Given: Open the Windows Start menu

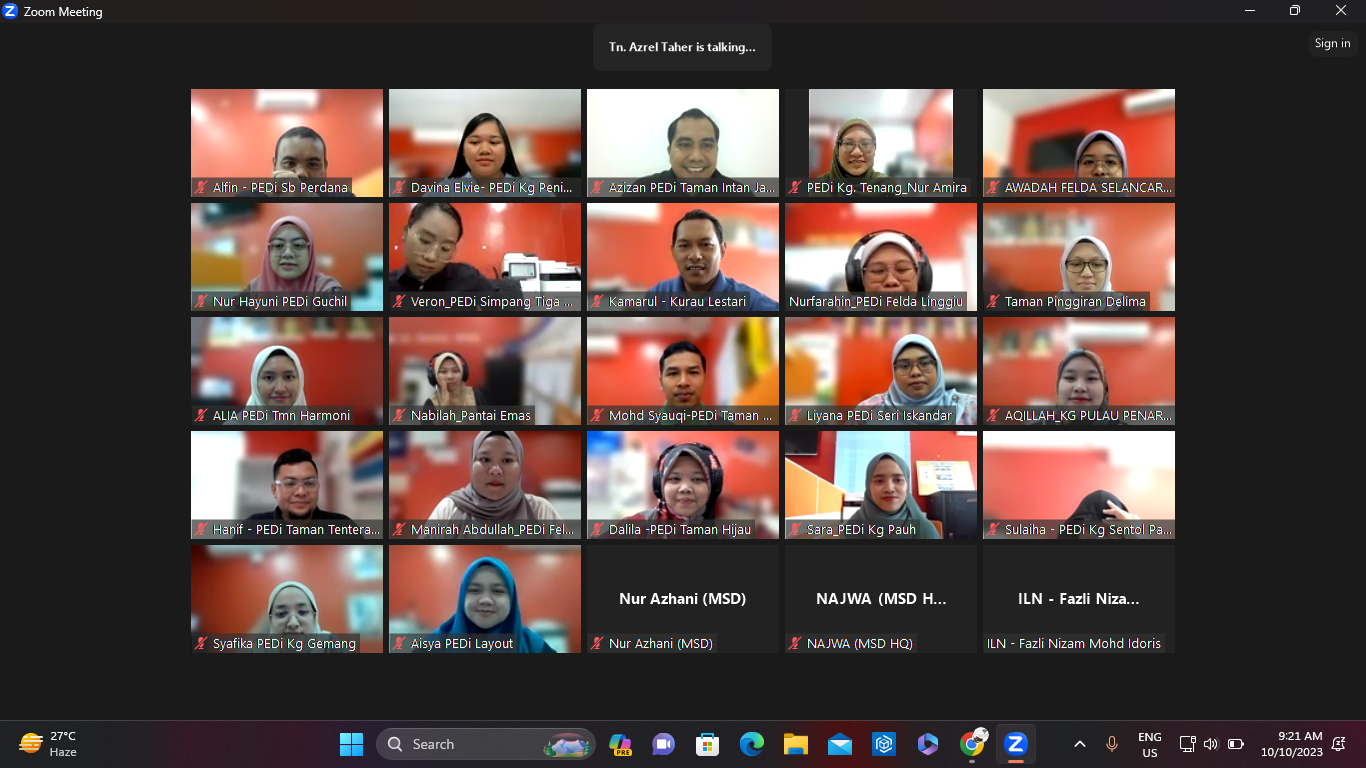Looking at the screenshot, I should (x=351, y=744).
